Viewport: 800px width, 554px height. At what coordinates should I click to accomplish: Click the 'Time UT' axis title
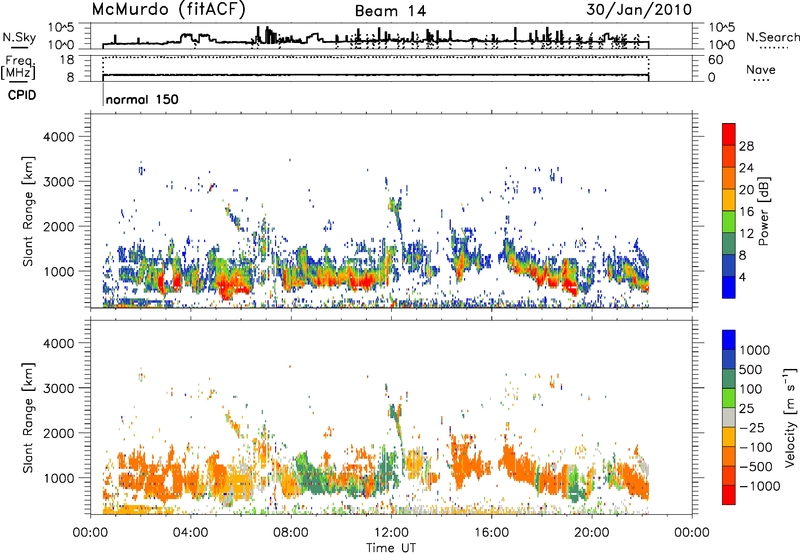tap(391, 548)
